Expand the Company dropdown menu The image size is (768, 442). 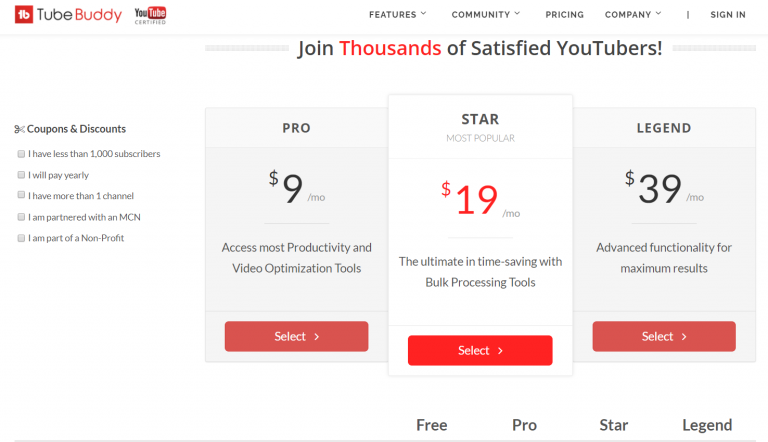pyautogui.click(x=633, y=15)
